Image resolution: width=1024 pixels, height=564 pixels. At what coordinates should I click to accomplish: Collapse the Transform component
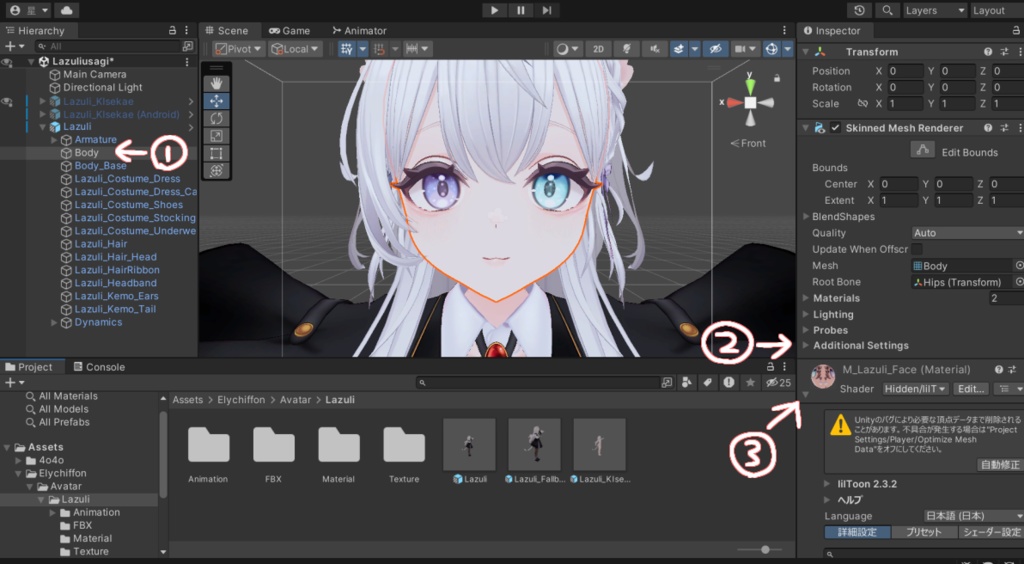806,52
